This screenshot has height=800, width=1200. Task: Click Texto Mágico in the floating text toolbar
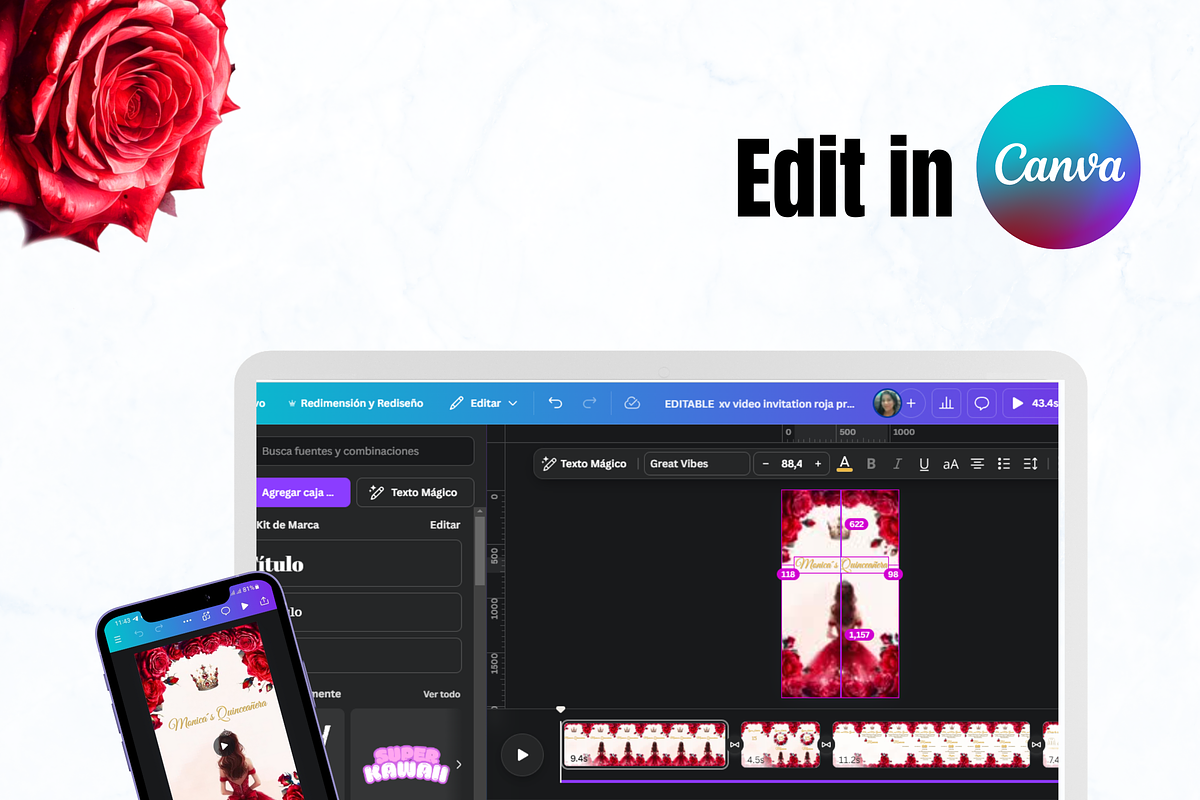[x=585, y=463]
